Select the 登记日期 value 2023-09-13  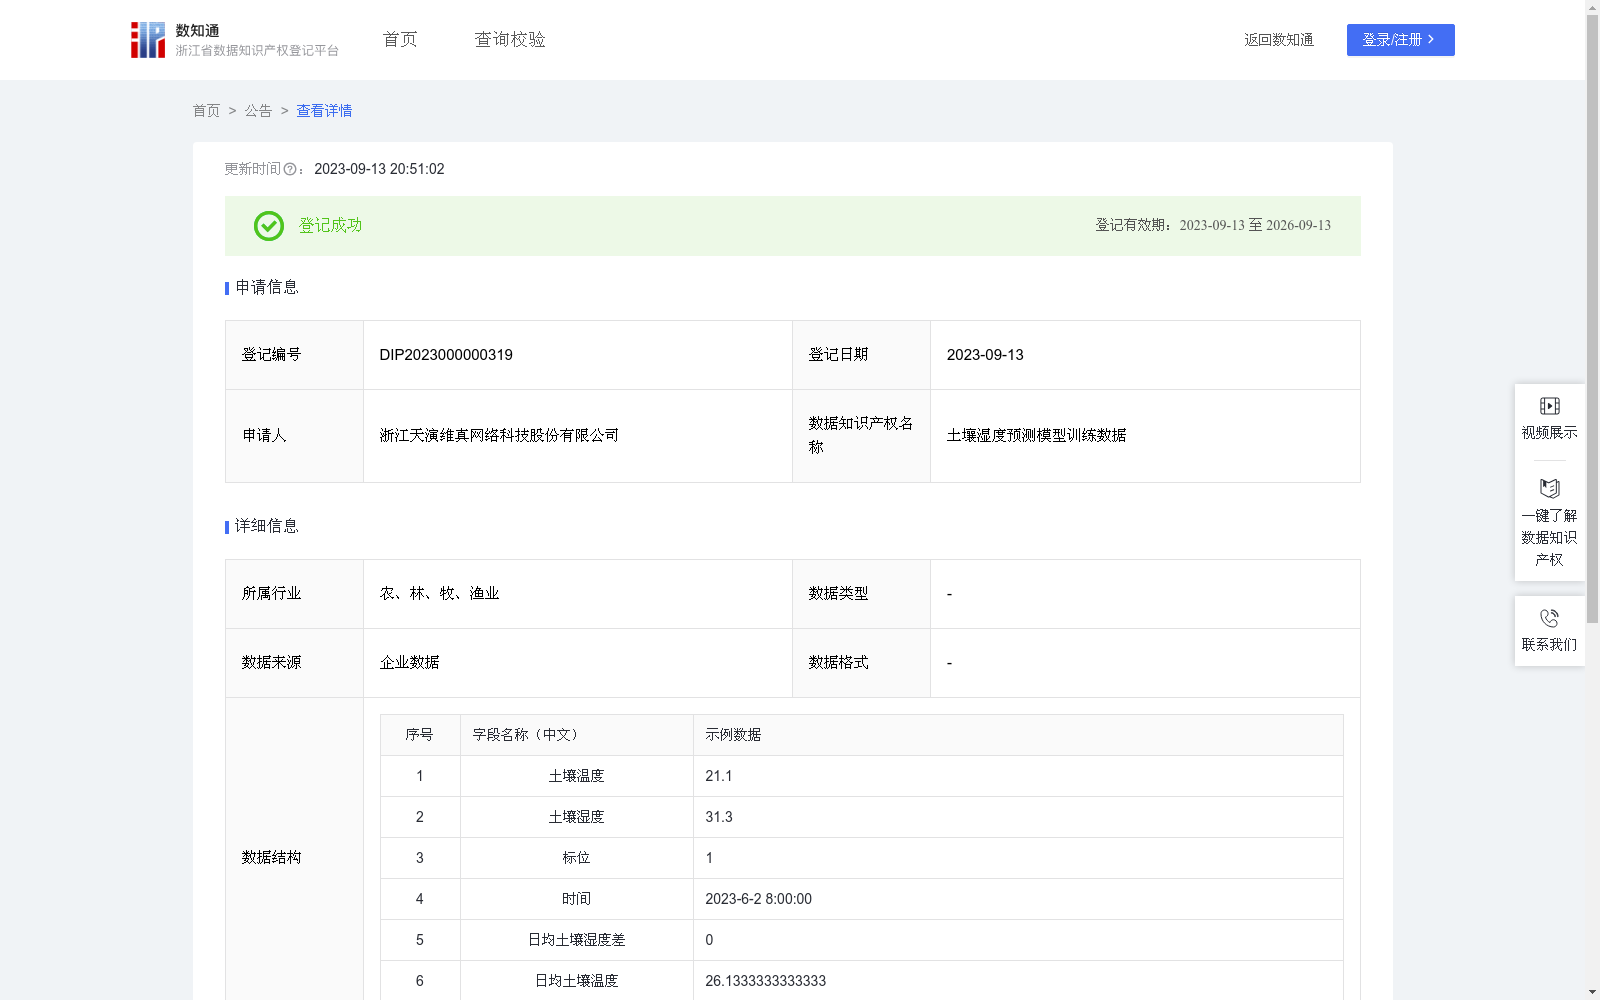(985, 355)
